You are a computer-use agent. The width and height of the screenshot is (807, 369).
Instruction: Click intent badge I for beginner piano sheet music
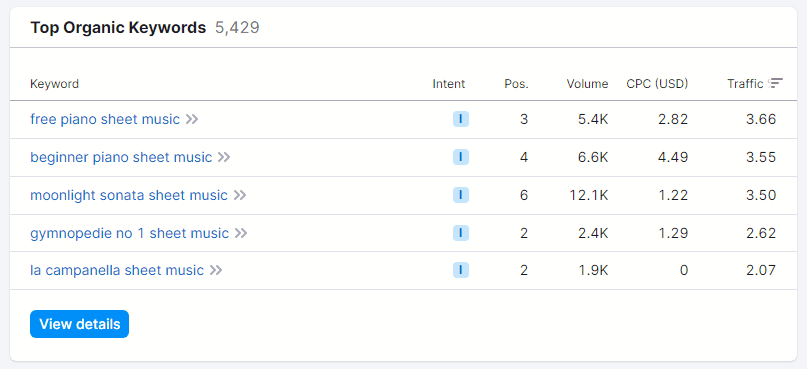coord(461,157)
